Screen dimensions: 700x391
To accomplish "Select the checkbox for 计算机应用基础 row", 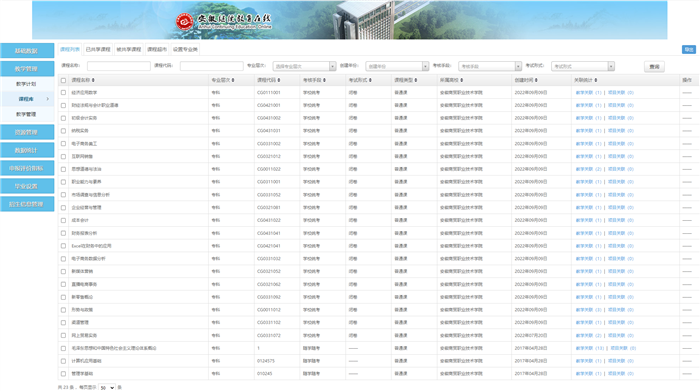I will (63, 361).
